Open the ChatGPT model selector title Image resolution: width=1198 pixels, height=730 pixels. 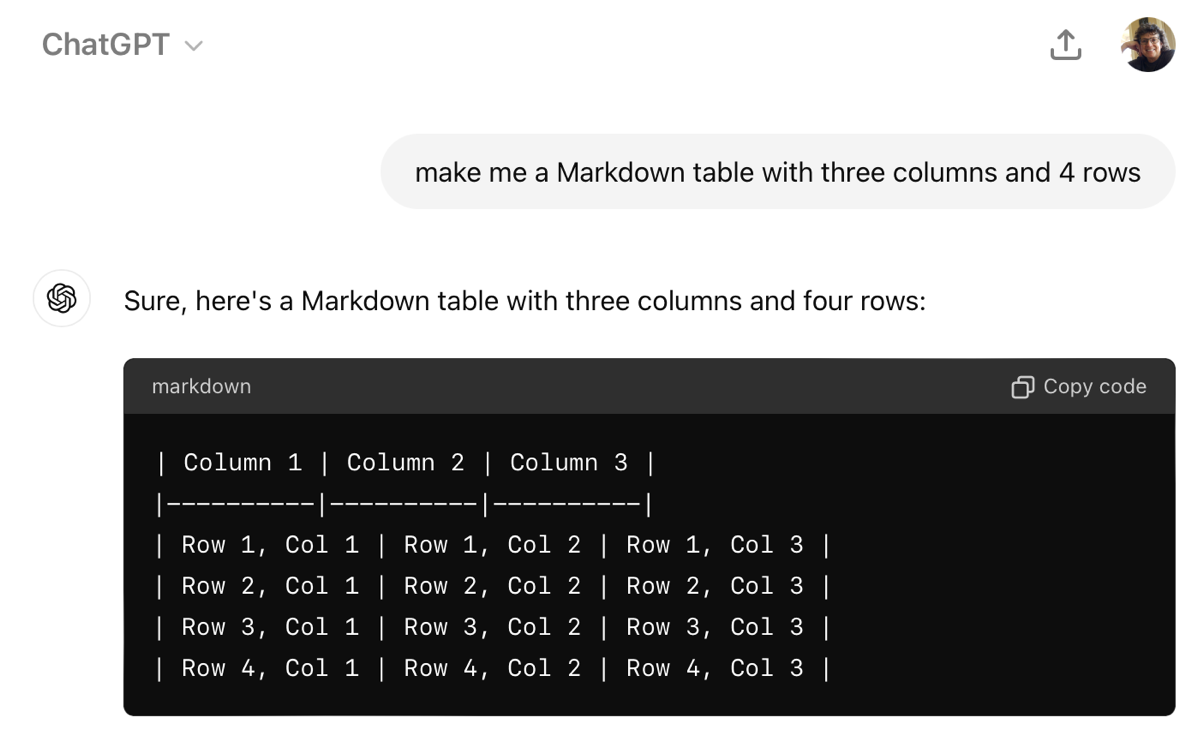coord(106,45)
